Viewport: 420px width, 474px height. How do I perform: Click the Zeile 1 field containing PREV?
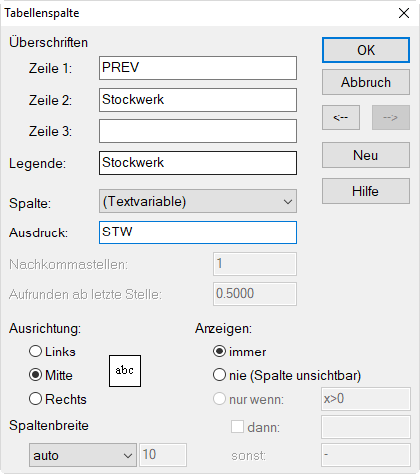pyautogui.click(x=198, y=68)
